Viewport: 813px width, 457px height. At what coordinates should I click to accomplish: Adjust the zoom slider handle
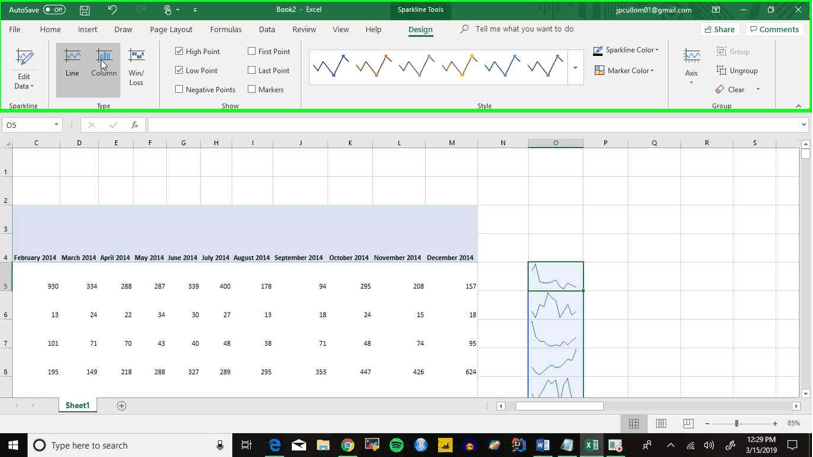click(736, 424)
